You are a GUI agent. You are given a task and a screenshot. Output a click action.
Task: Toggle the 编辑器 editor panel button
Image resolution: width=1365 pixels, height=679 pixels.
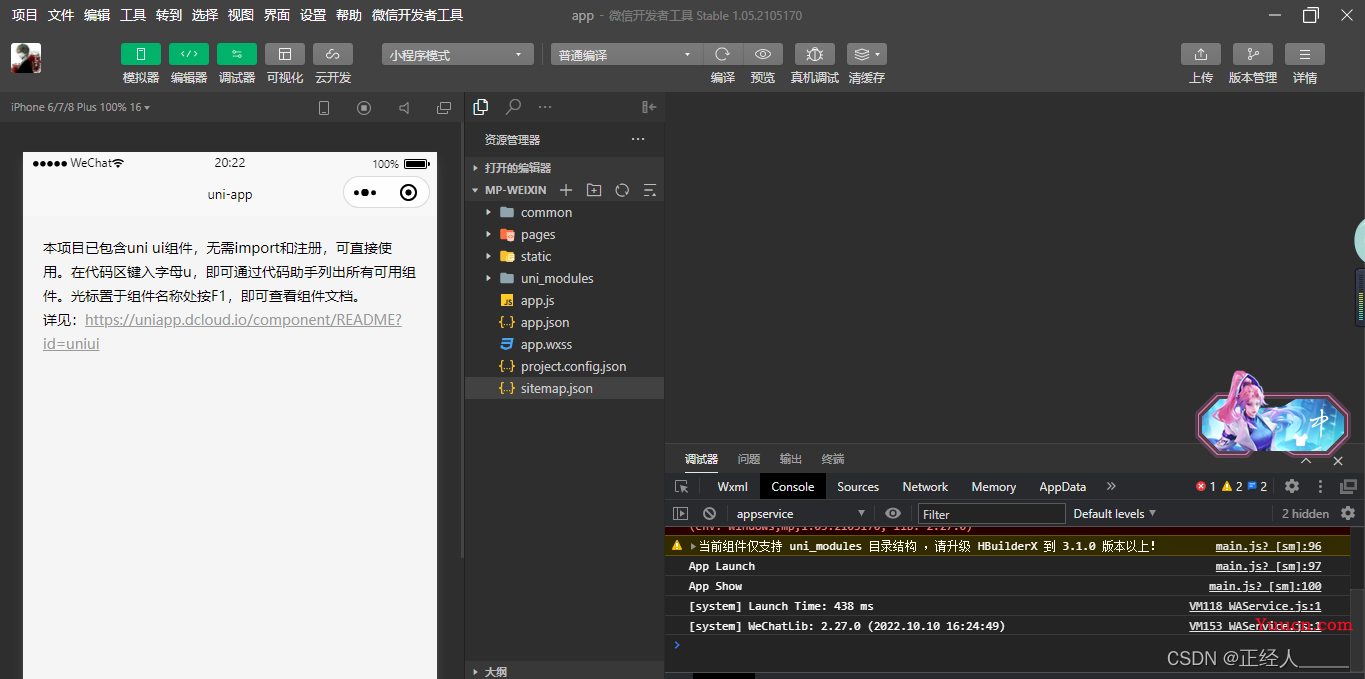[189, 54]
